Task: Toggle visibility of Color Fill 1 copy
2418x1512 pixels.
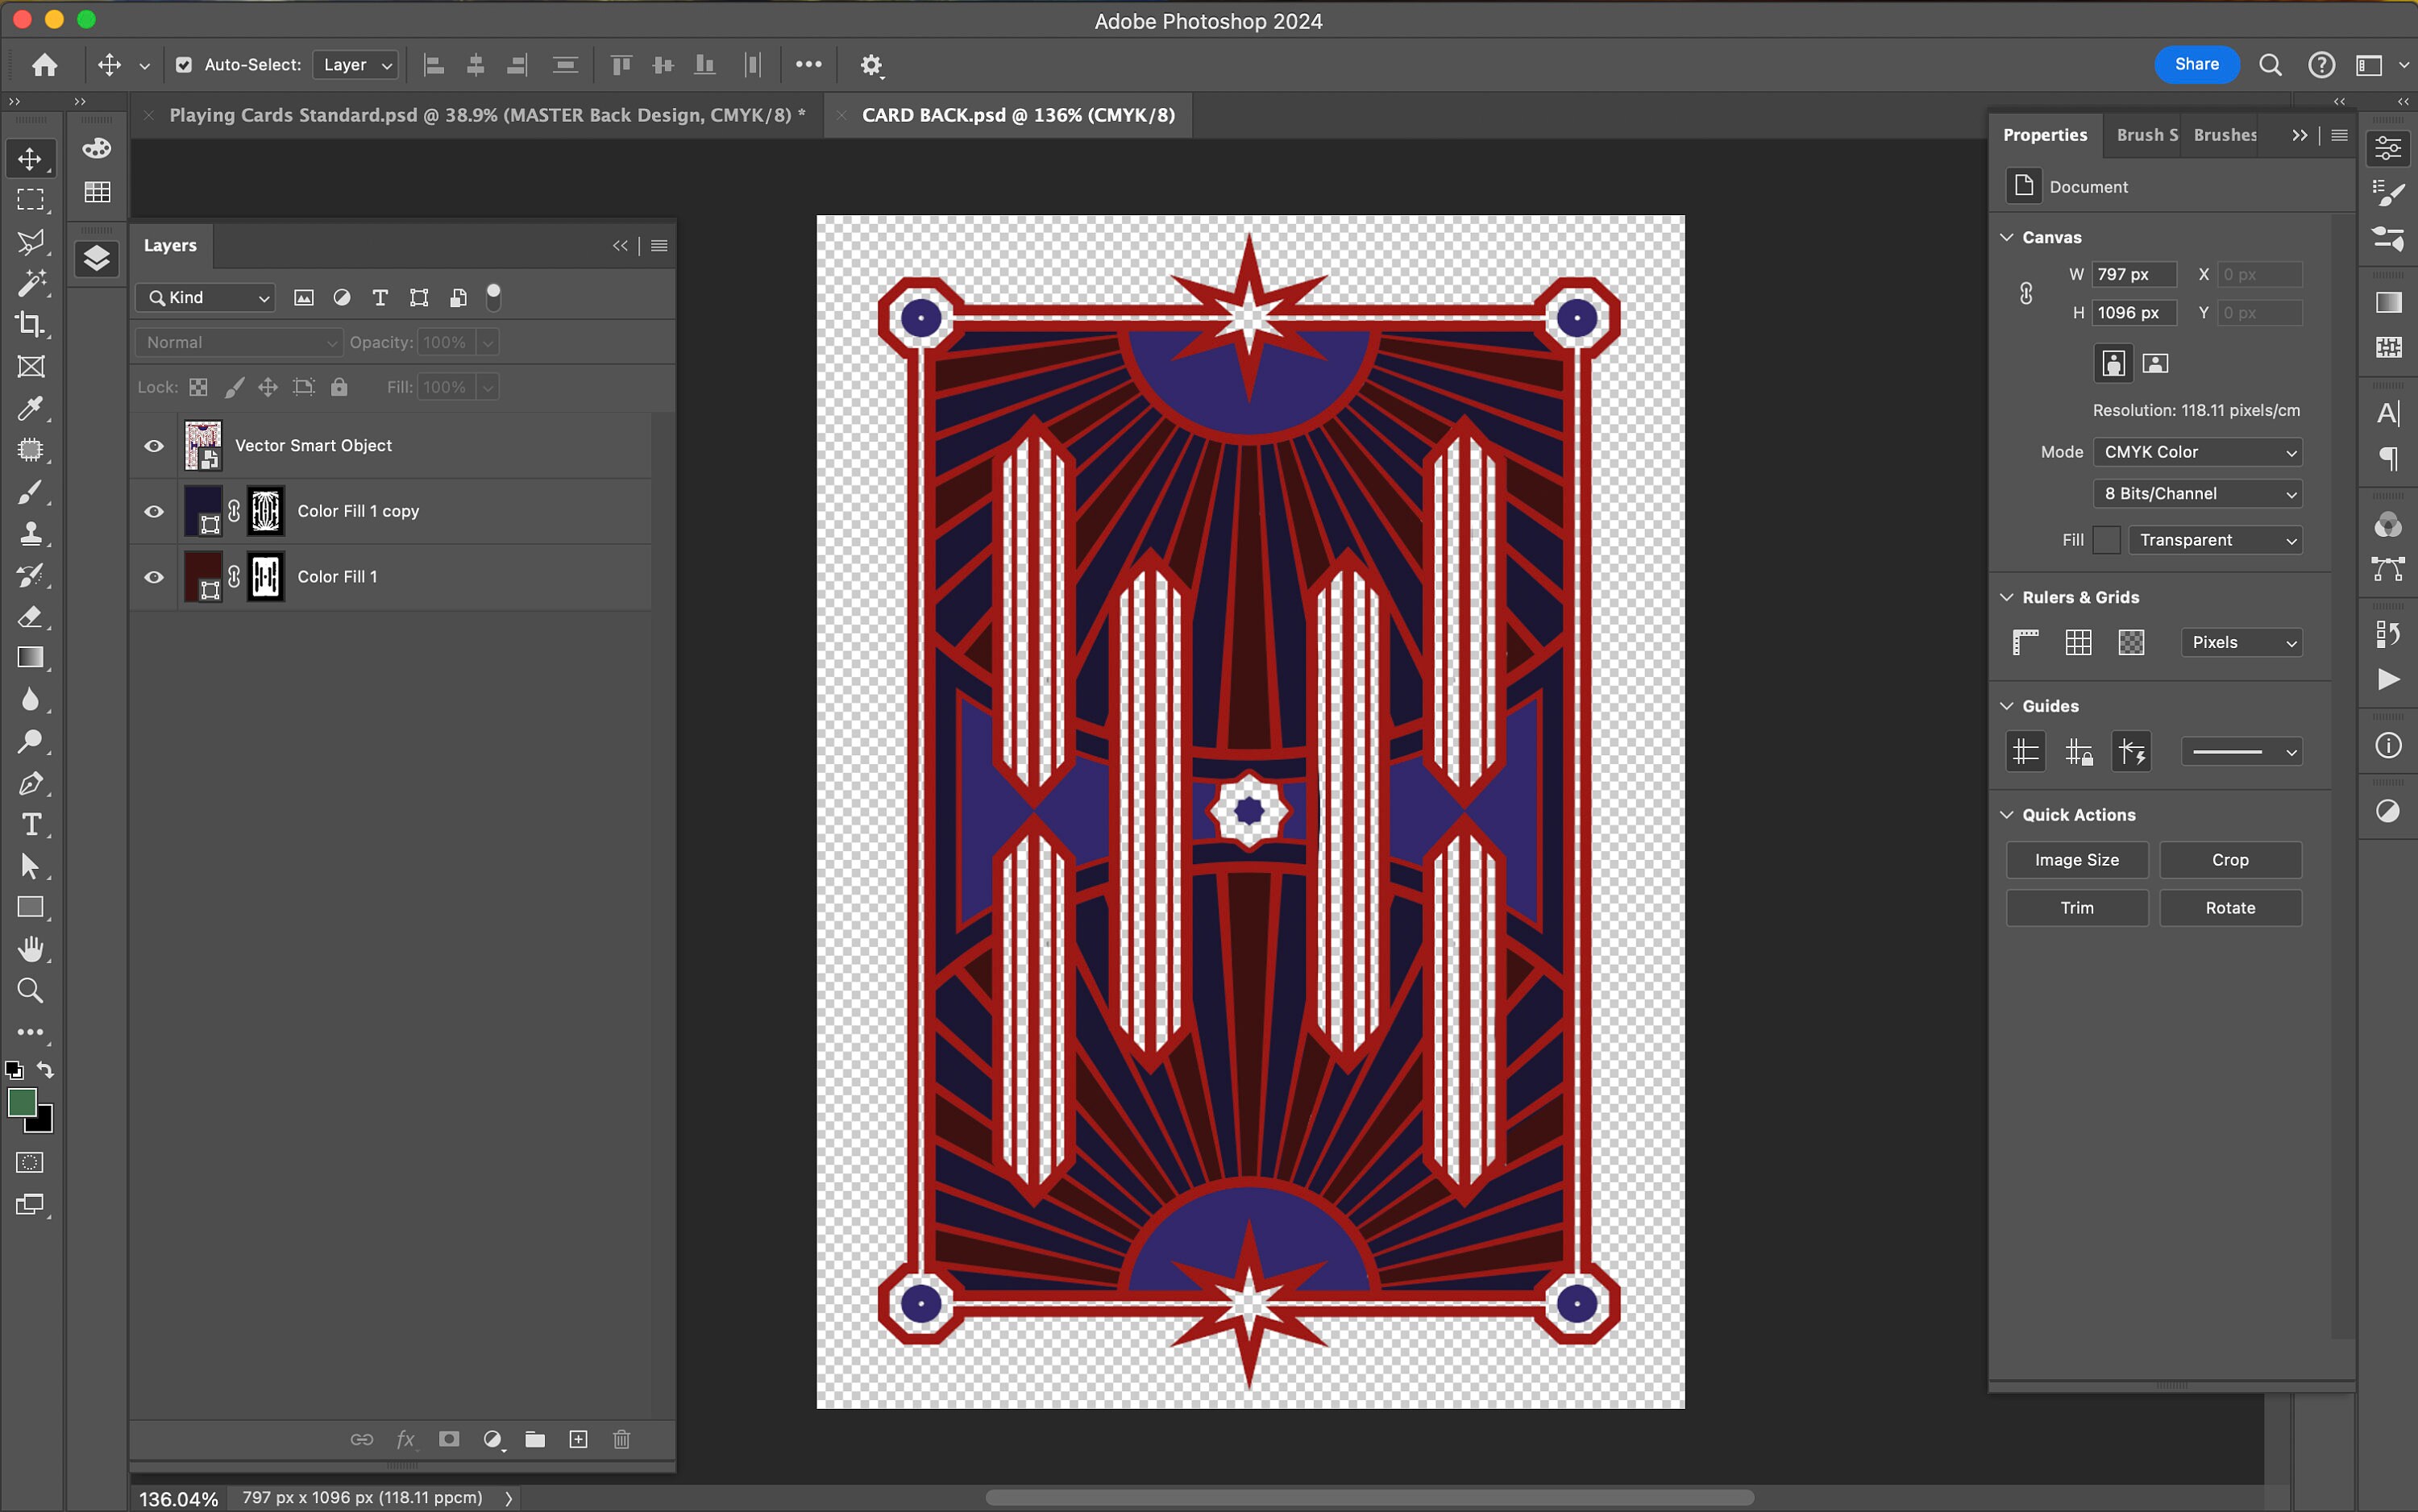Action: tap(154, 511)
